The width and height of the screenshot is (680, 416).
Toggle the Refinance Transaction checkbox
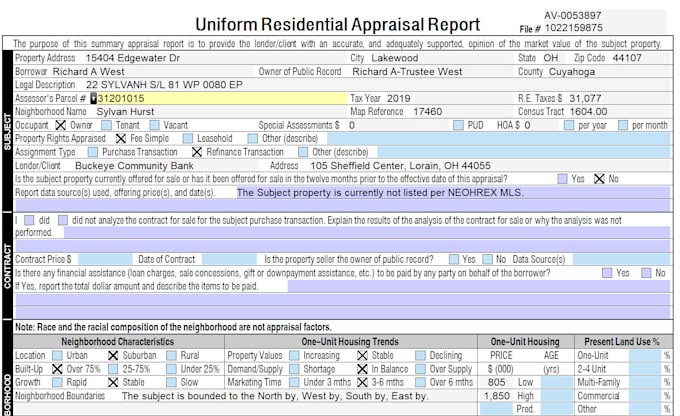coord(197,152)
